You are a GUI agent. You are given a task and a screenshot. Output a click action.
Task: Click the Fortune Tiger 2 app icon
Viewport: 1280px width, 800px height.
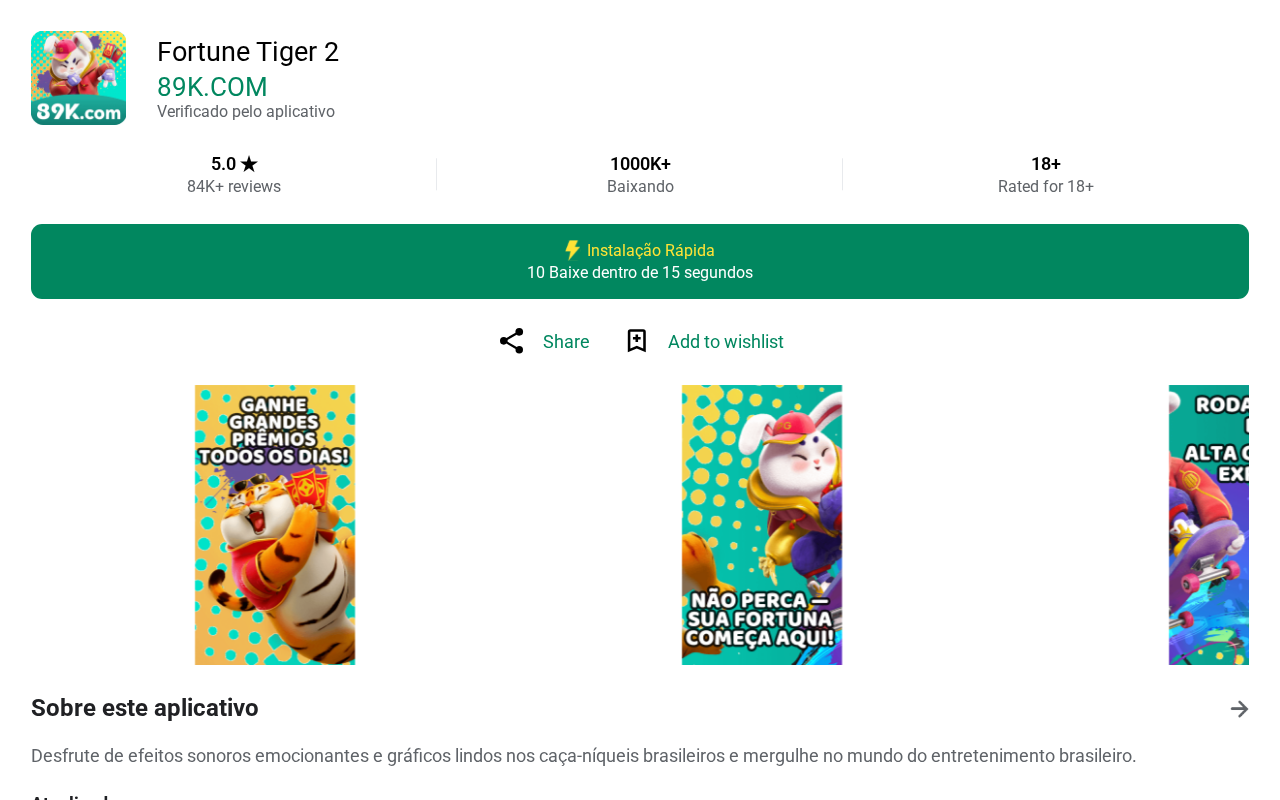click(78, 78)
